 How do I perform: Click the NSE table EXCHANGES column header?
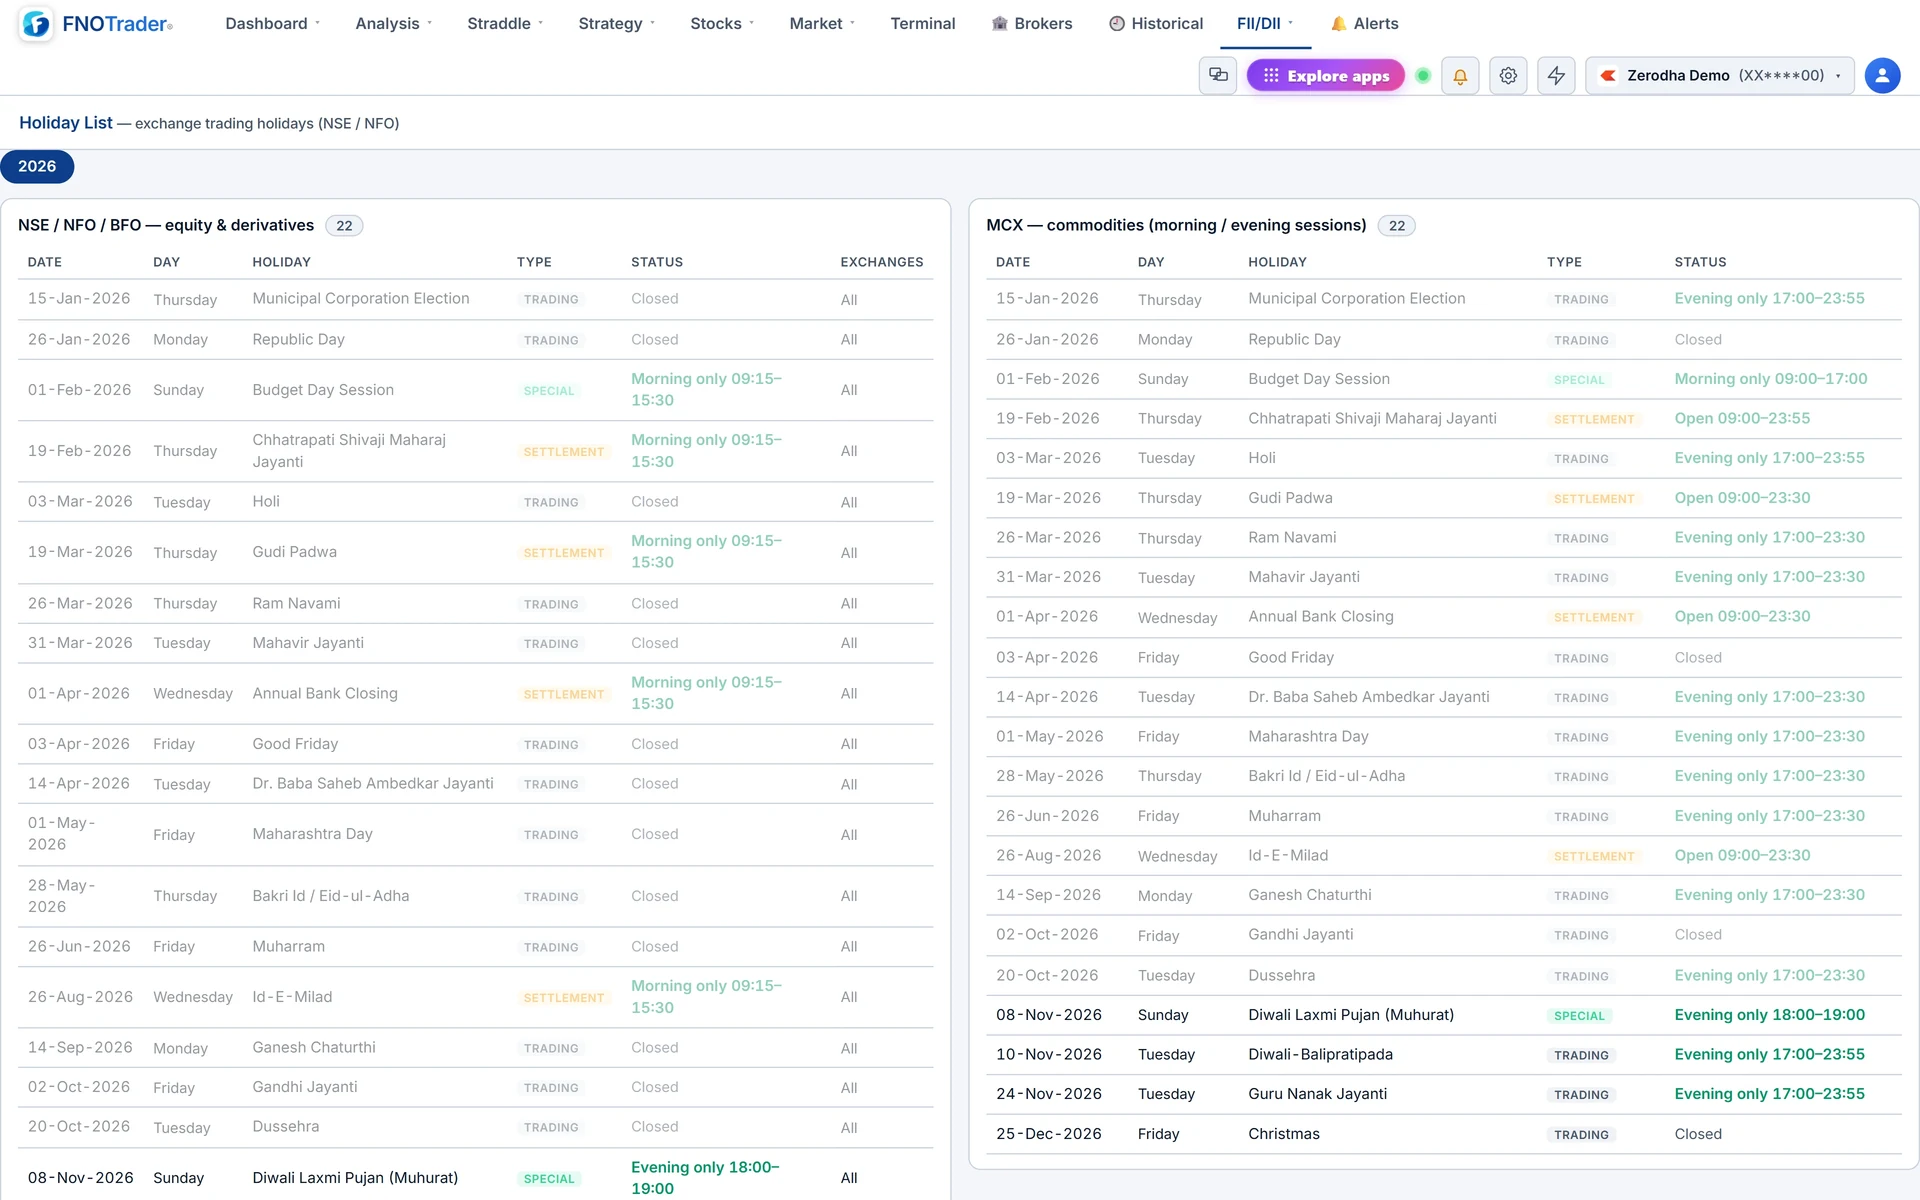(x=881, y=262)
